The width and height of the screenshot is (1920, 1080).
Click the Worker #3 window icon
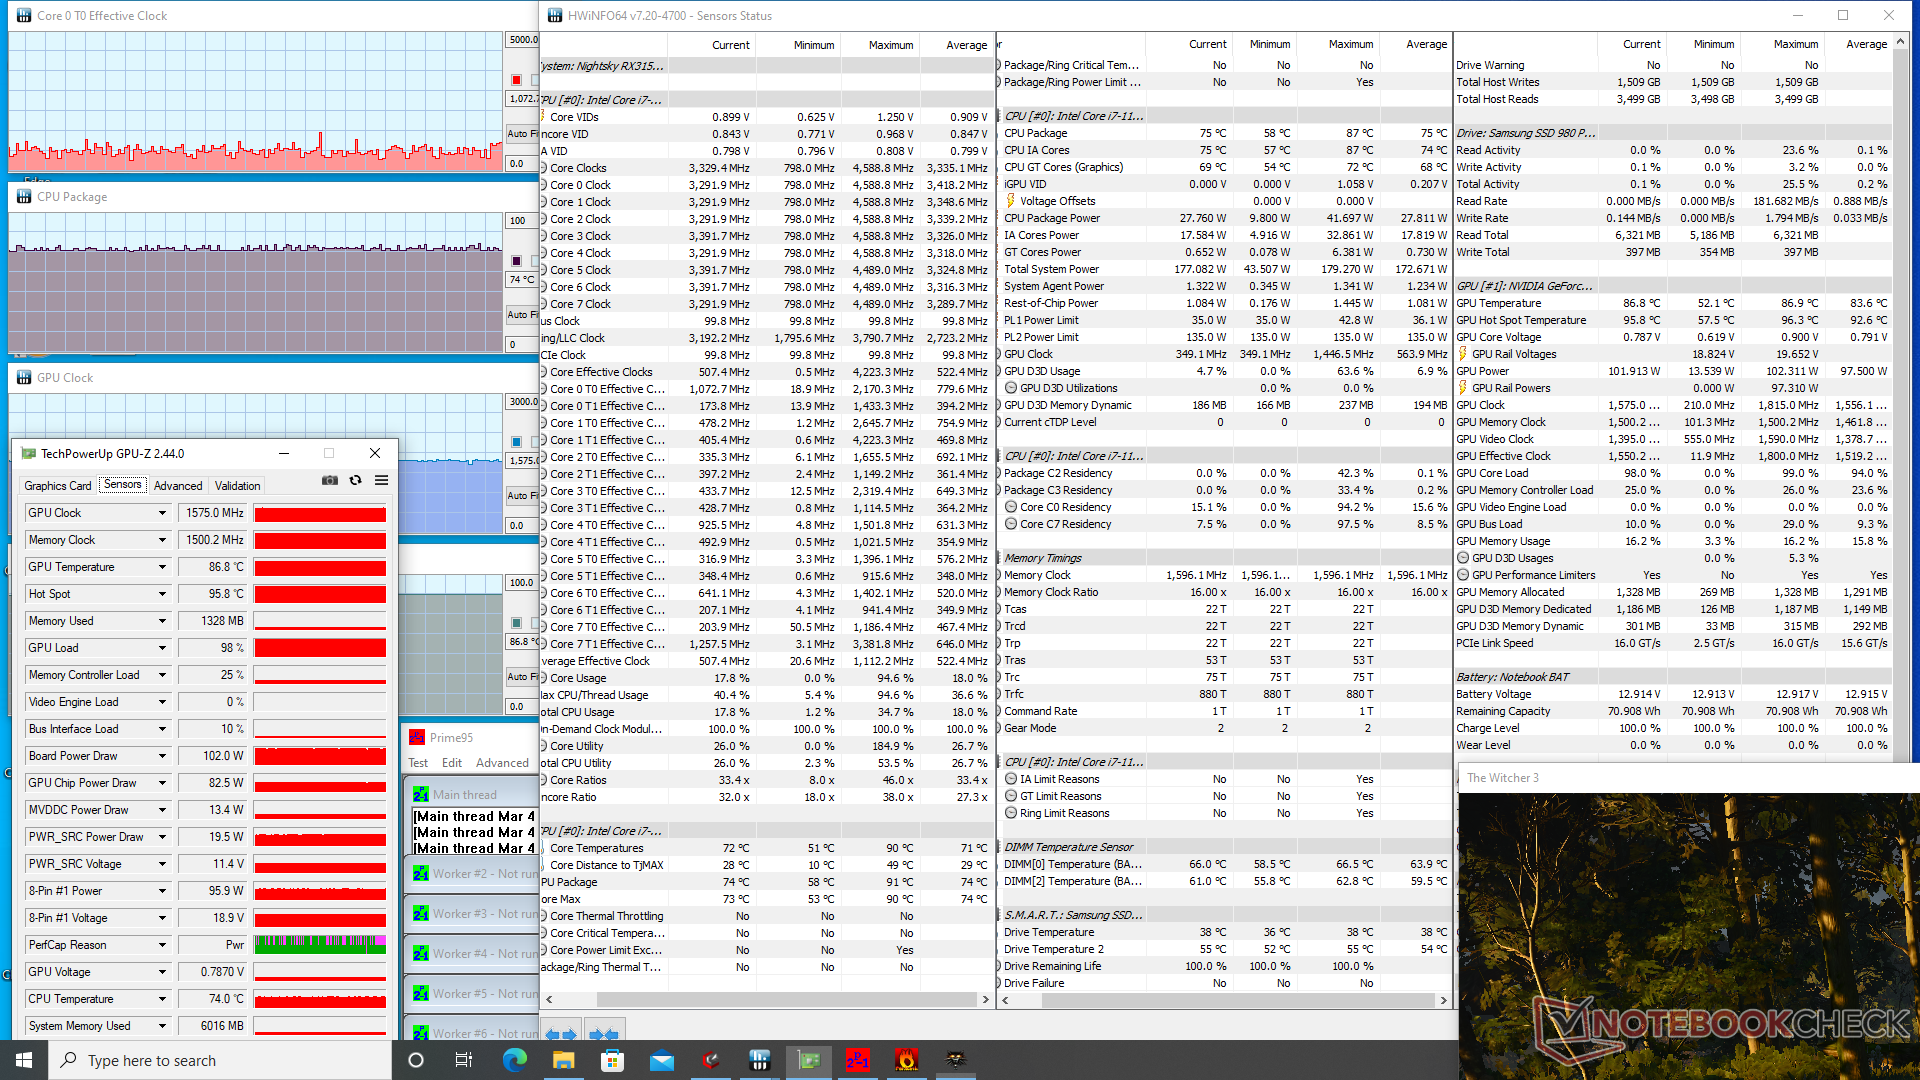click(x=421, y=914)
